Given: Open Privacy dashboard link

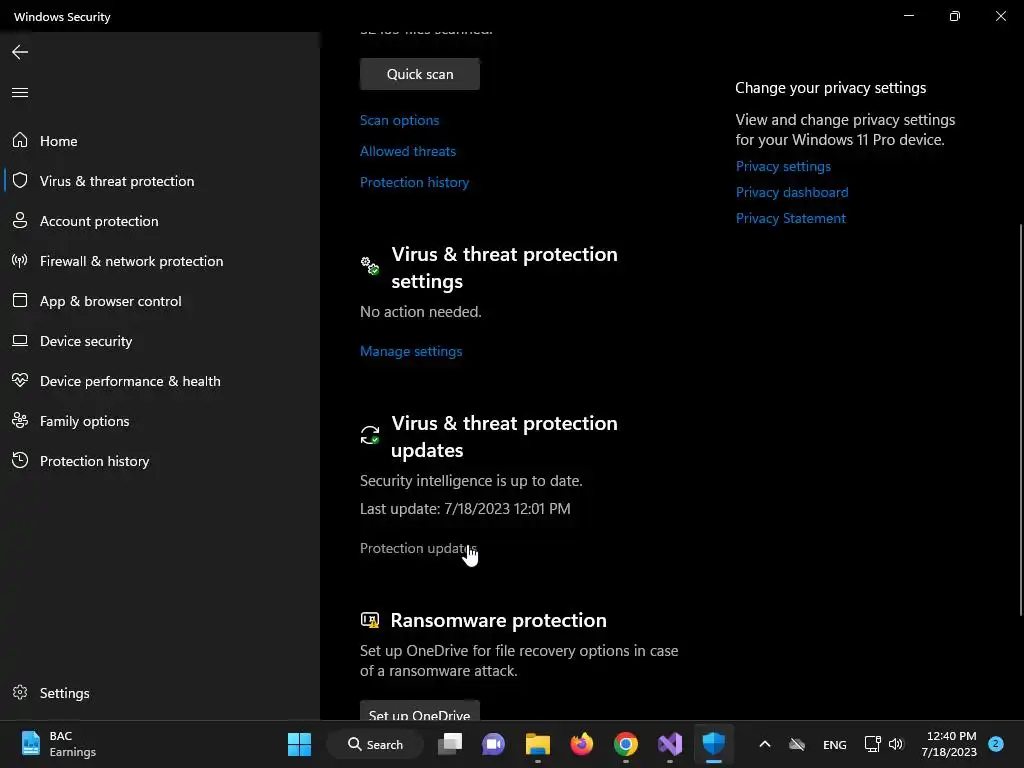Looking at the screenshot, I should click(x=792, y=192).
